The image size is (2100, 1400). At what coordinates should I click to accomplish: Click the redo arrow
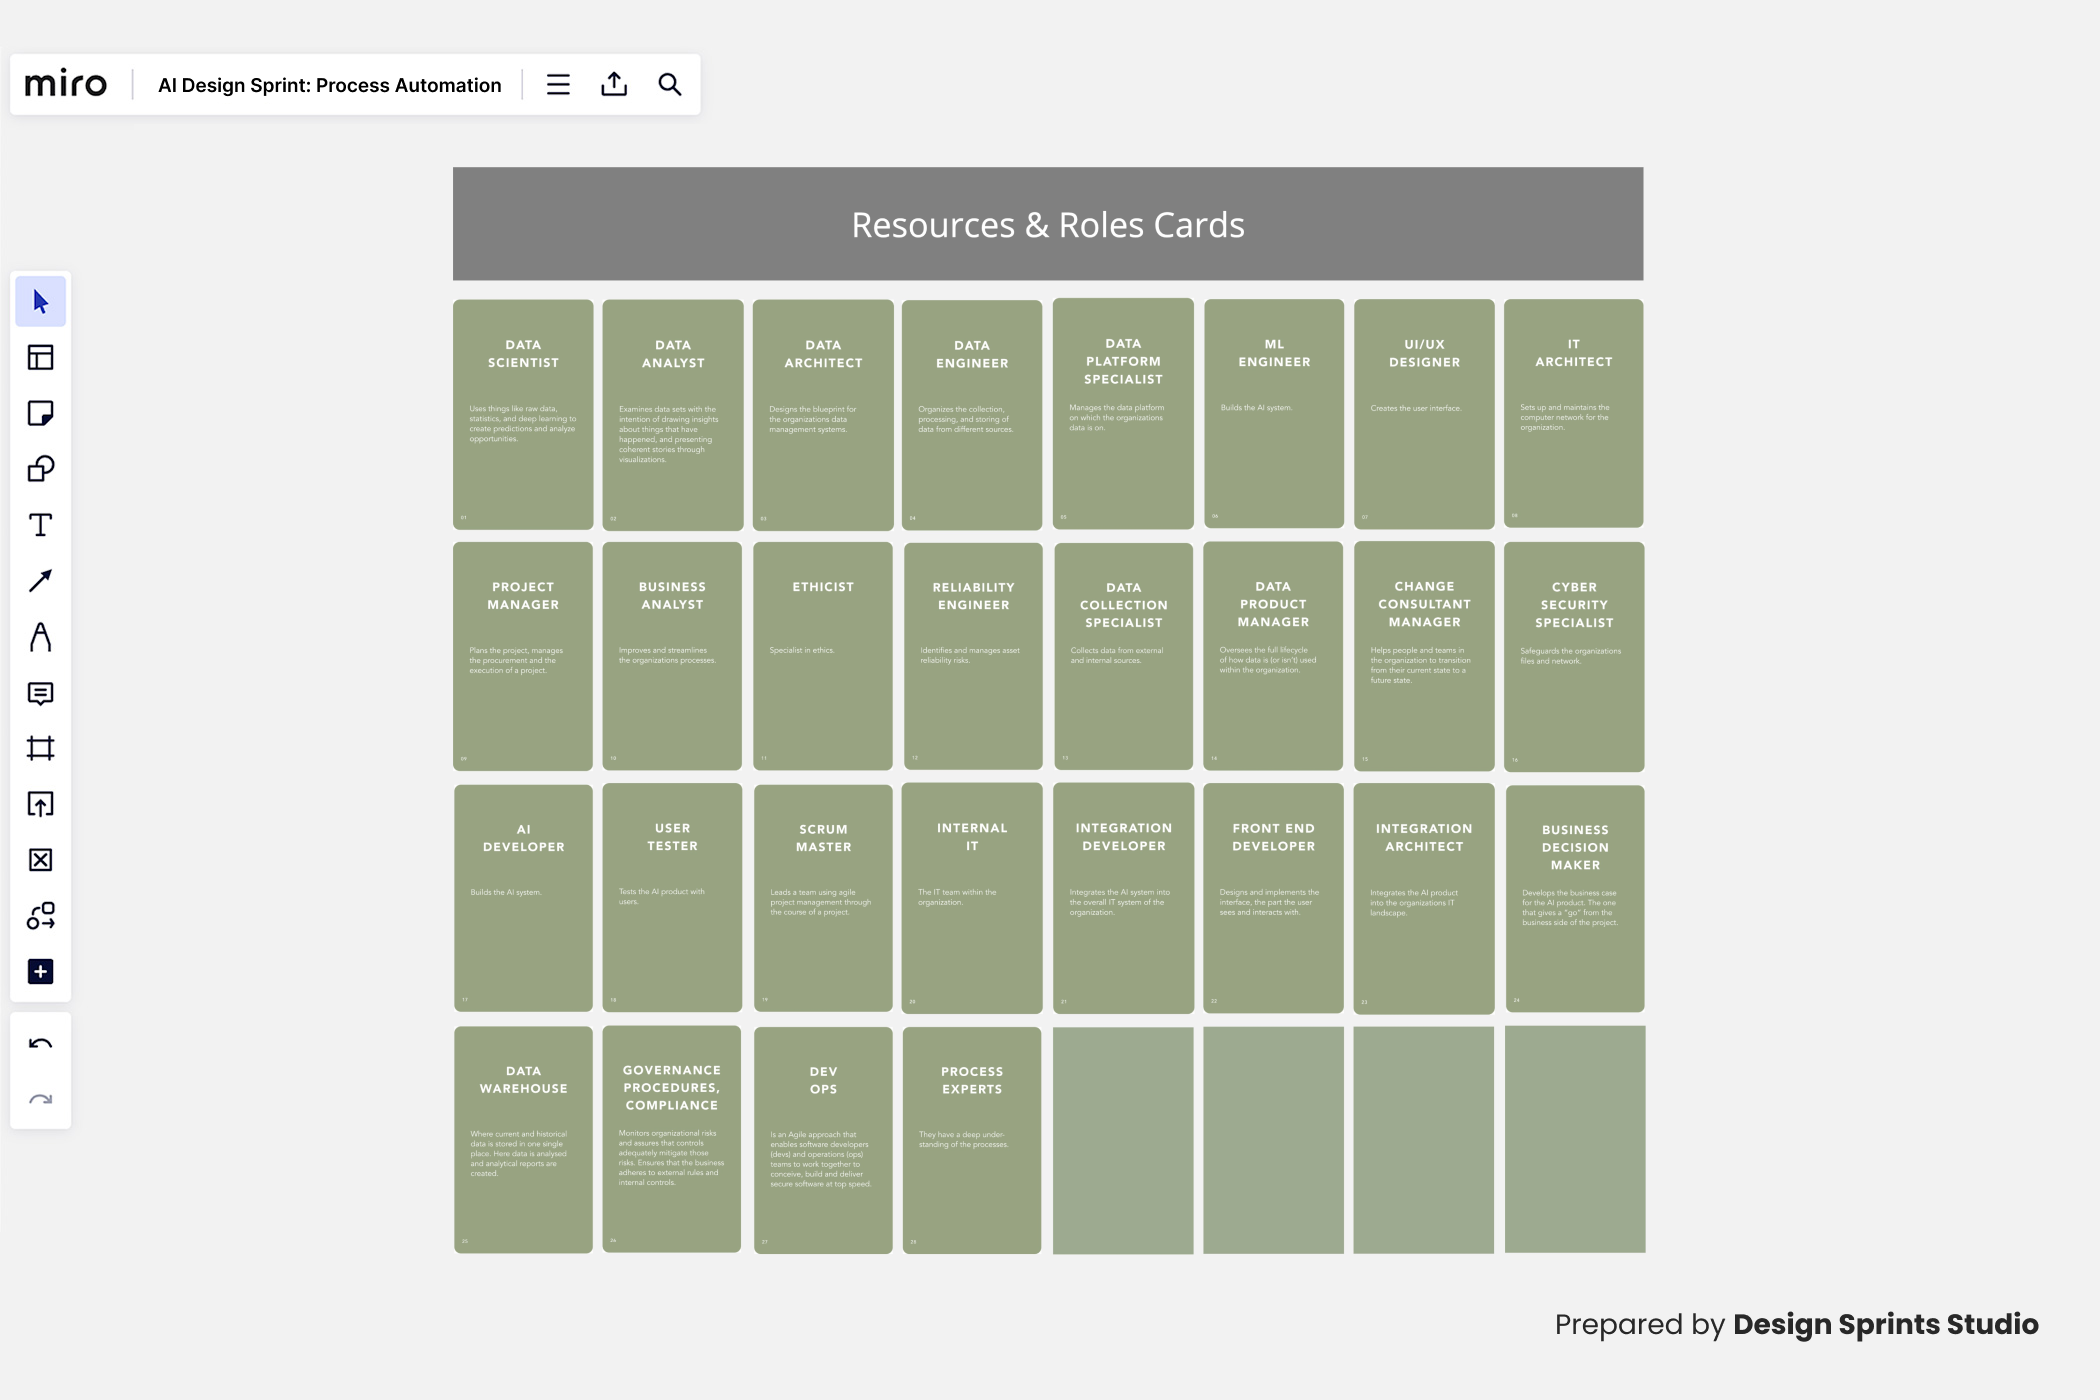[x=40, y=1100]
